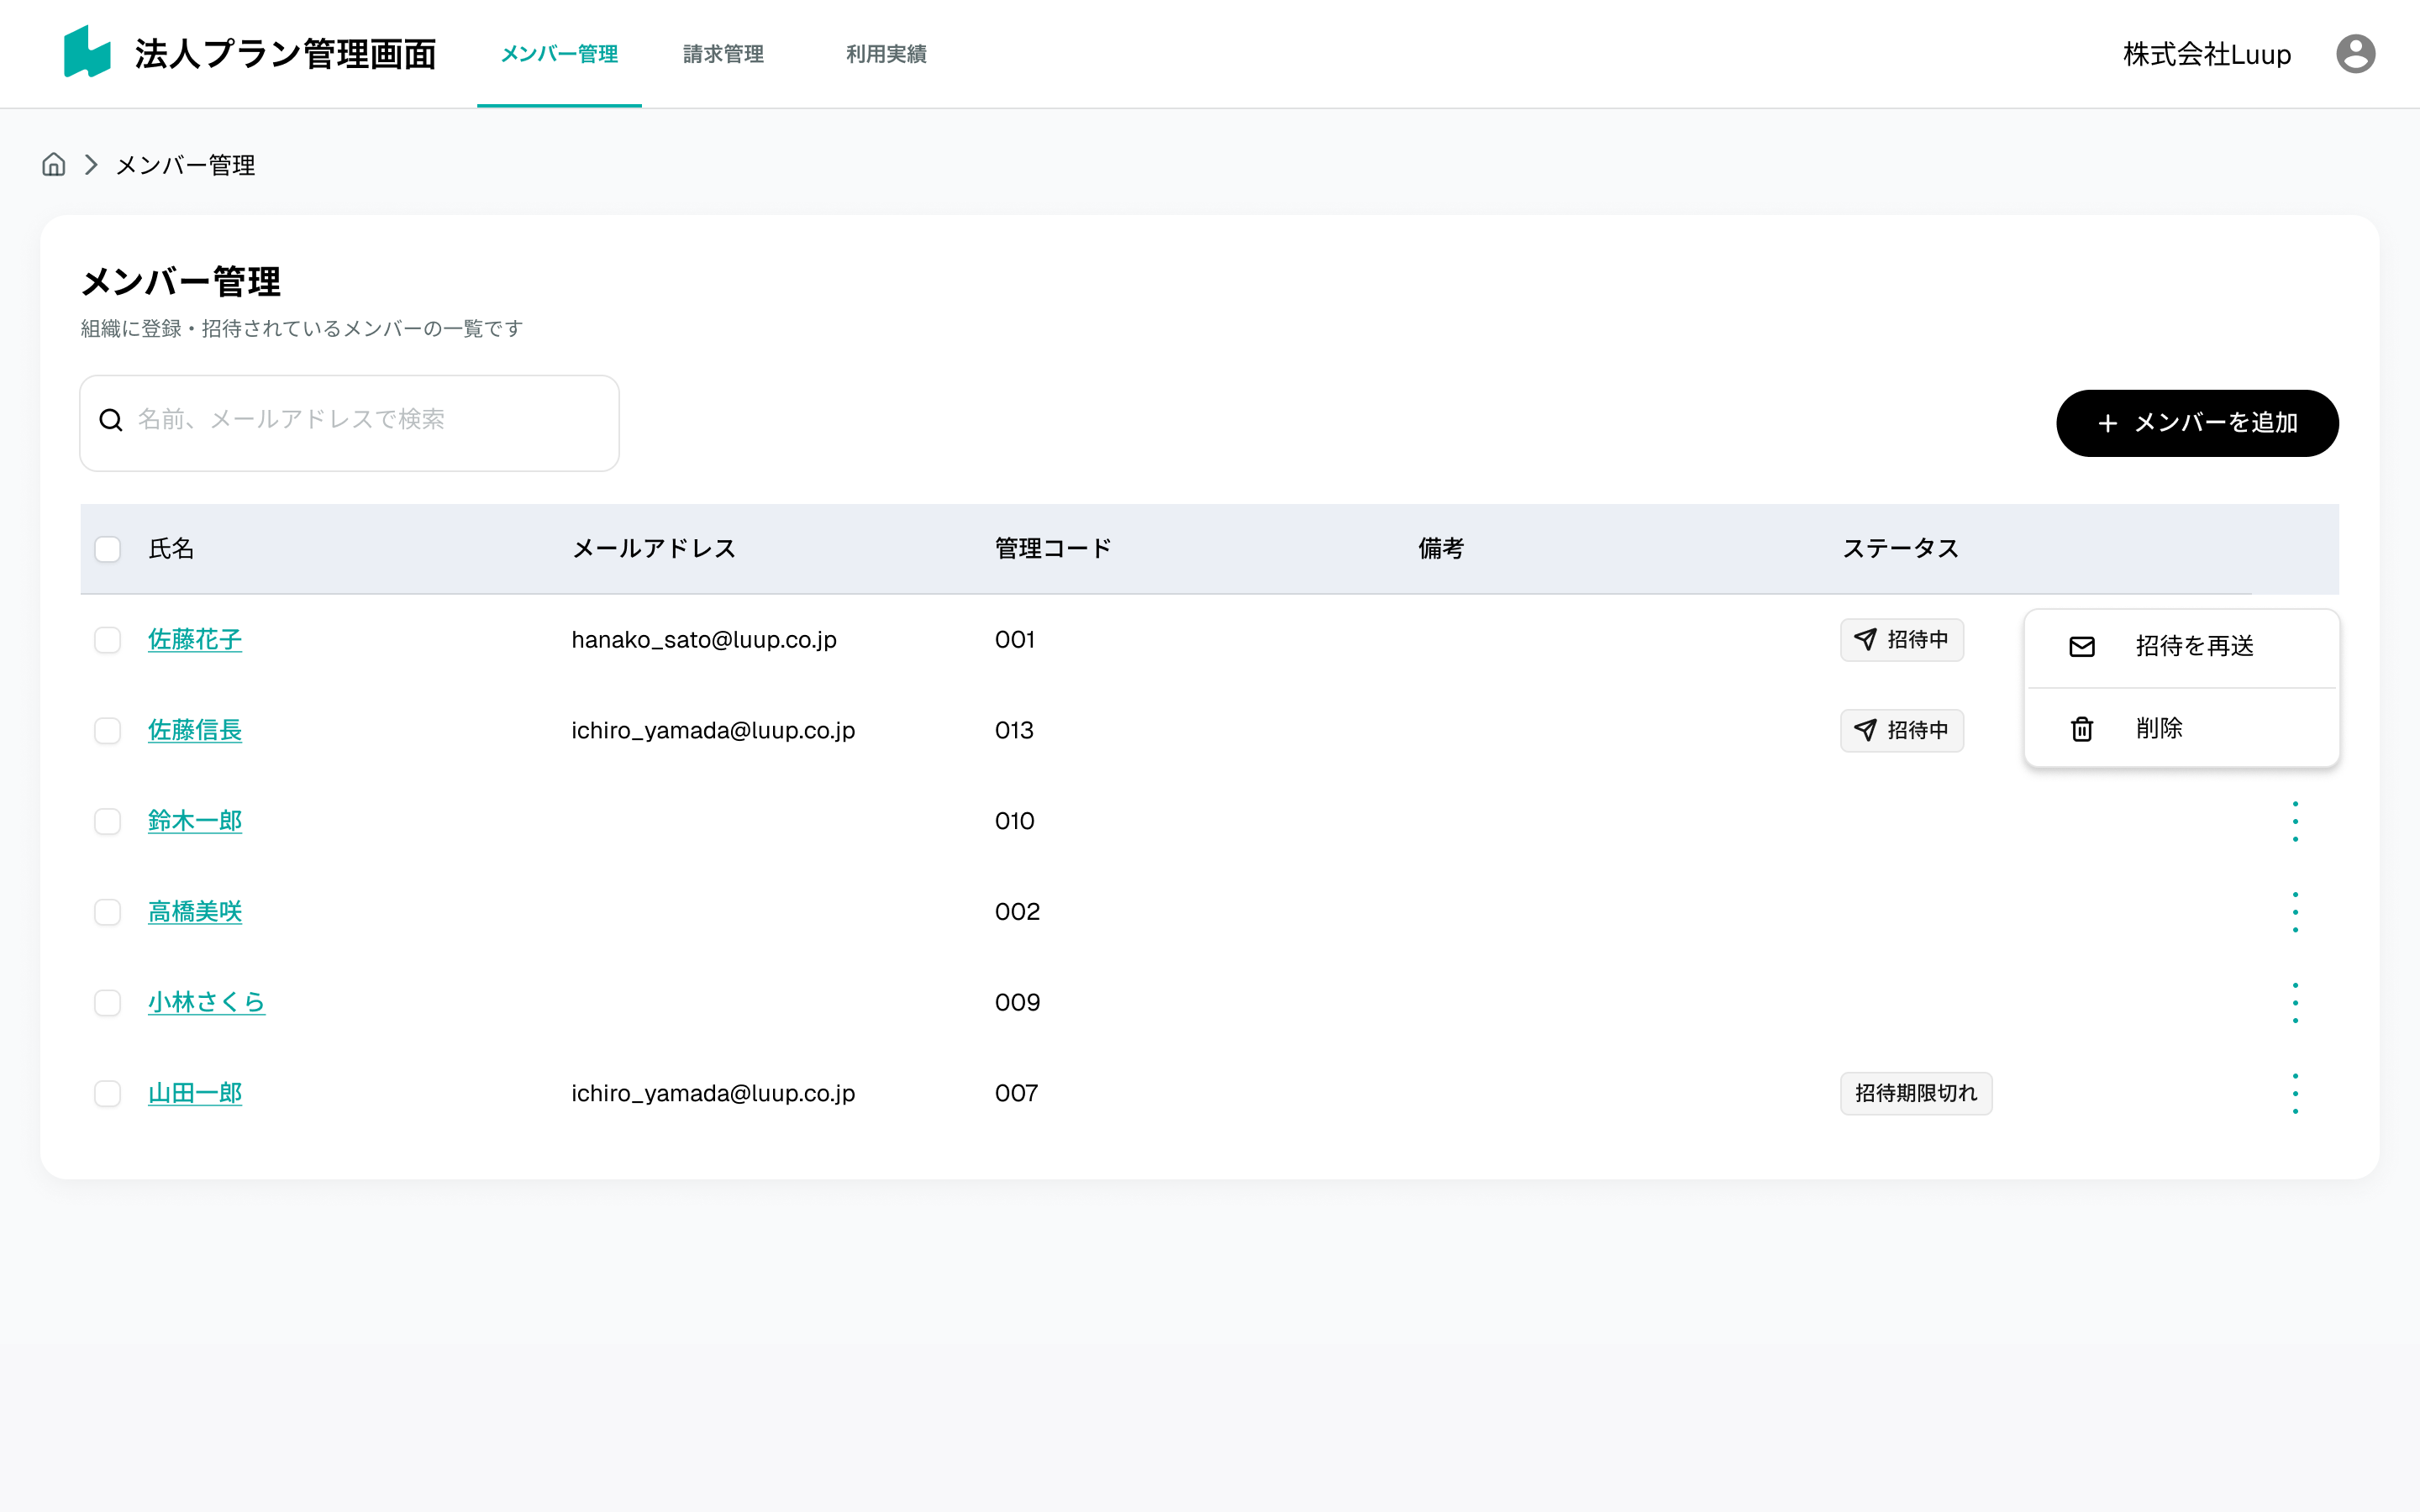Screen dimensions: 2420x1512
Task: Click the mail icon beside 招待を再送
Action: tap(2082, 646)
